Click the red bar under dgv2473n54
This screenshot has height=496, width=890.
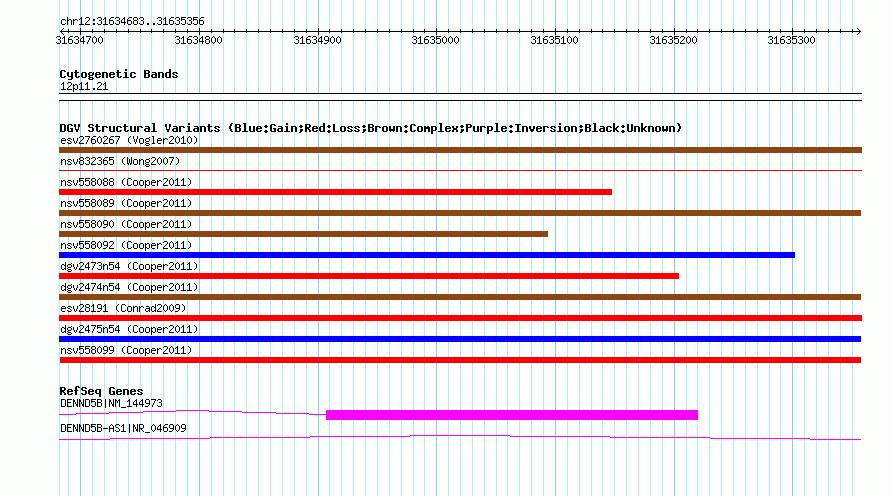369,276
